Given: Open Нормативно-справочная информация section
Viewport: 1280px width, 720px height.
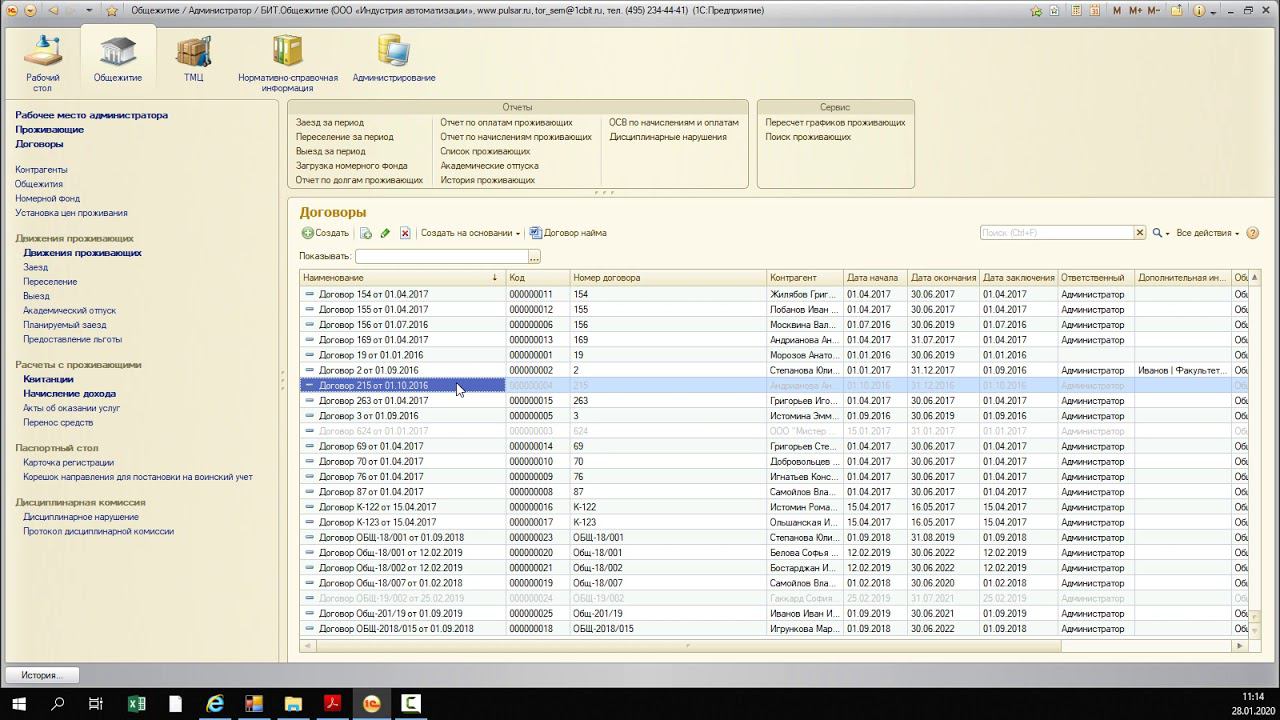Looking at the screenshot, I should pos(288,63).
